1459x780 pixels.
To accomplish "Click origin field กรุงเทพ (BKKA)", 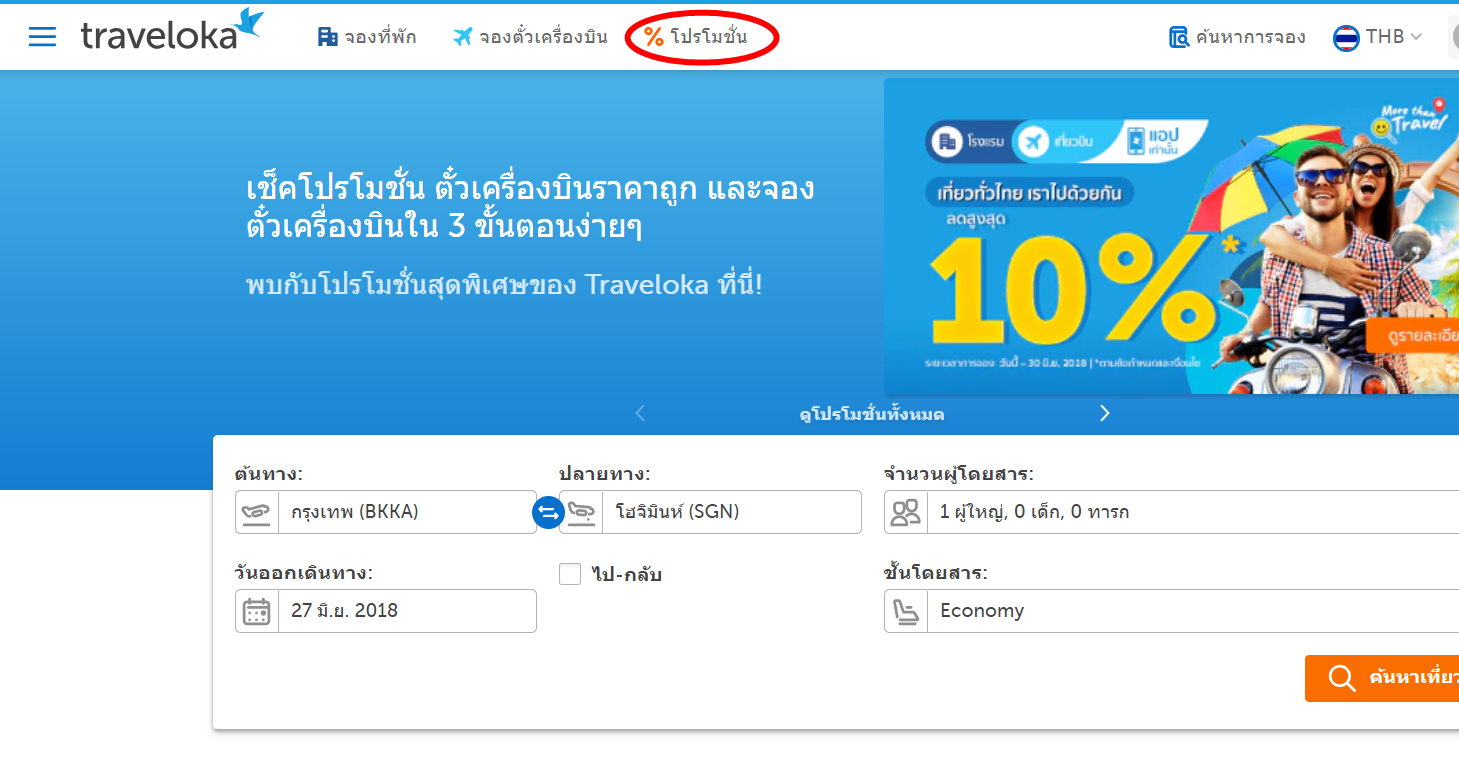I will 386,512.
